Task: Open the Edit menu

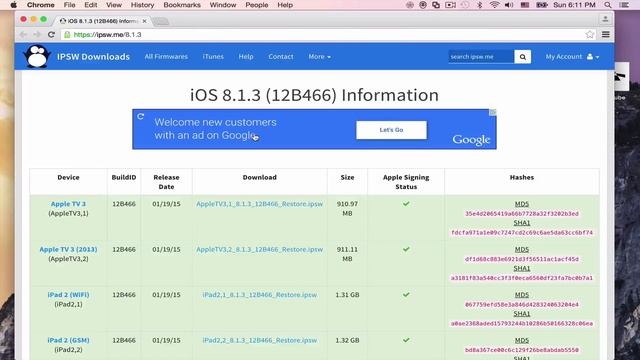Action: click(x=91, y=5)
